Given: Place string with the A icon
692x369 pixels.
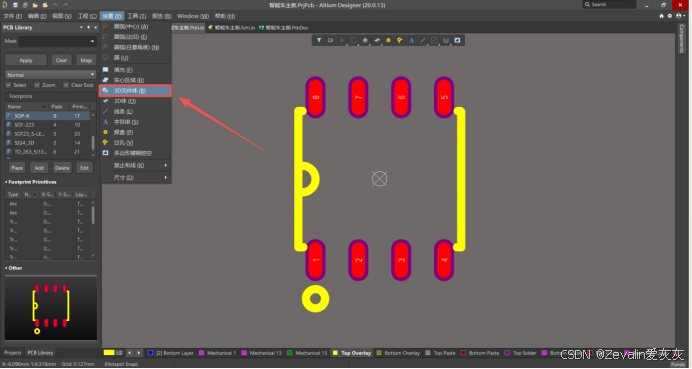Looking at the screenshot, I should 411,40.
